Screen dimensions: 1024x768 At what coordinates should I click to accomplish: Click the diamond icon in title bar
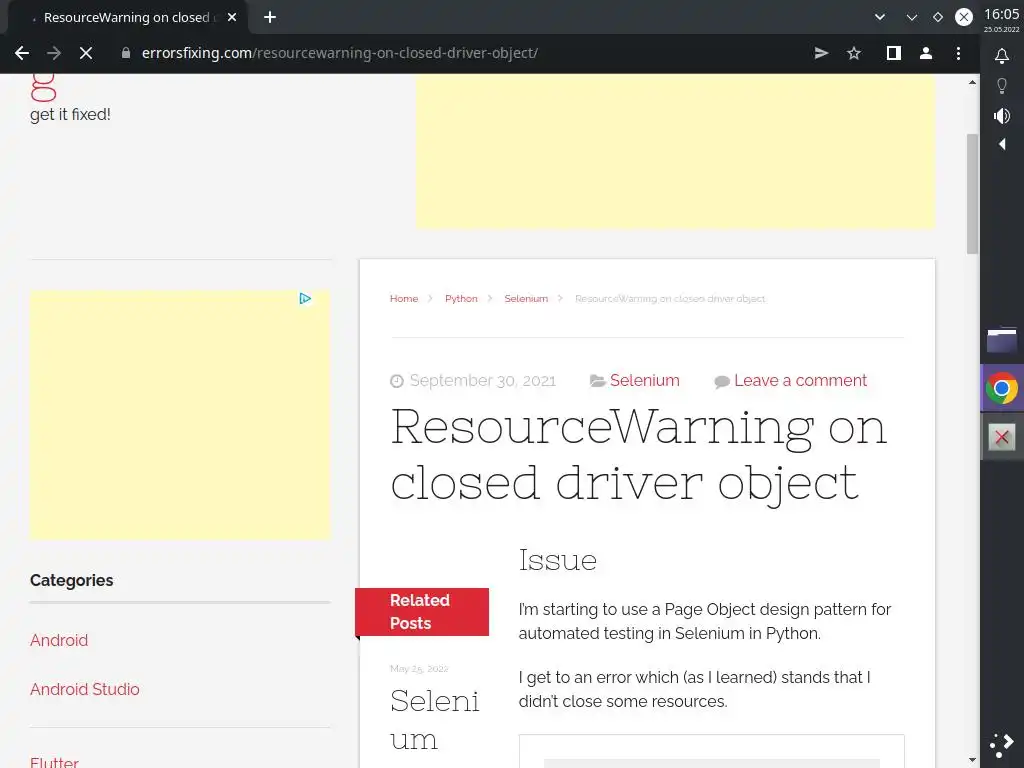coord(938,17)
